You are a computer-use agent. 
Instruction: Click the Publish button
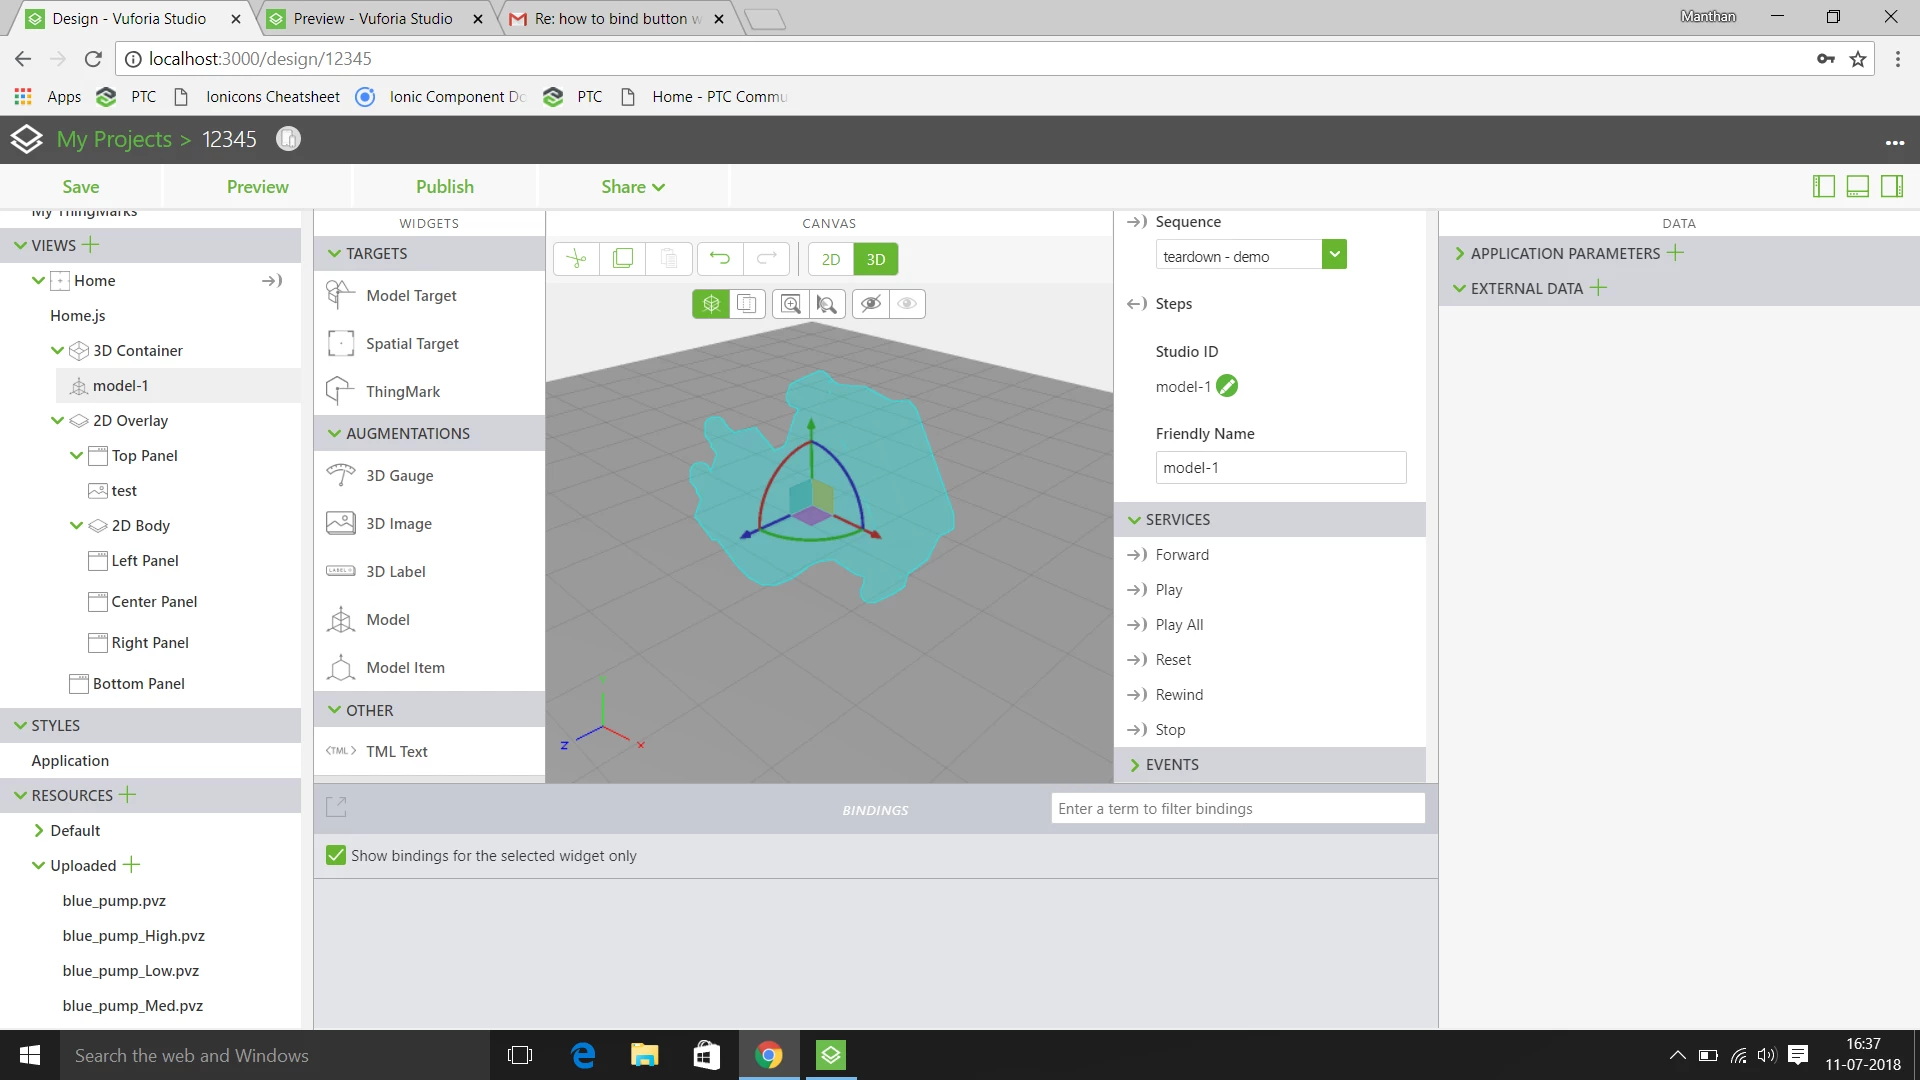click(444, 187)
